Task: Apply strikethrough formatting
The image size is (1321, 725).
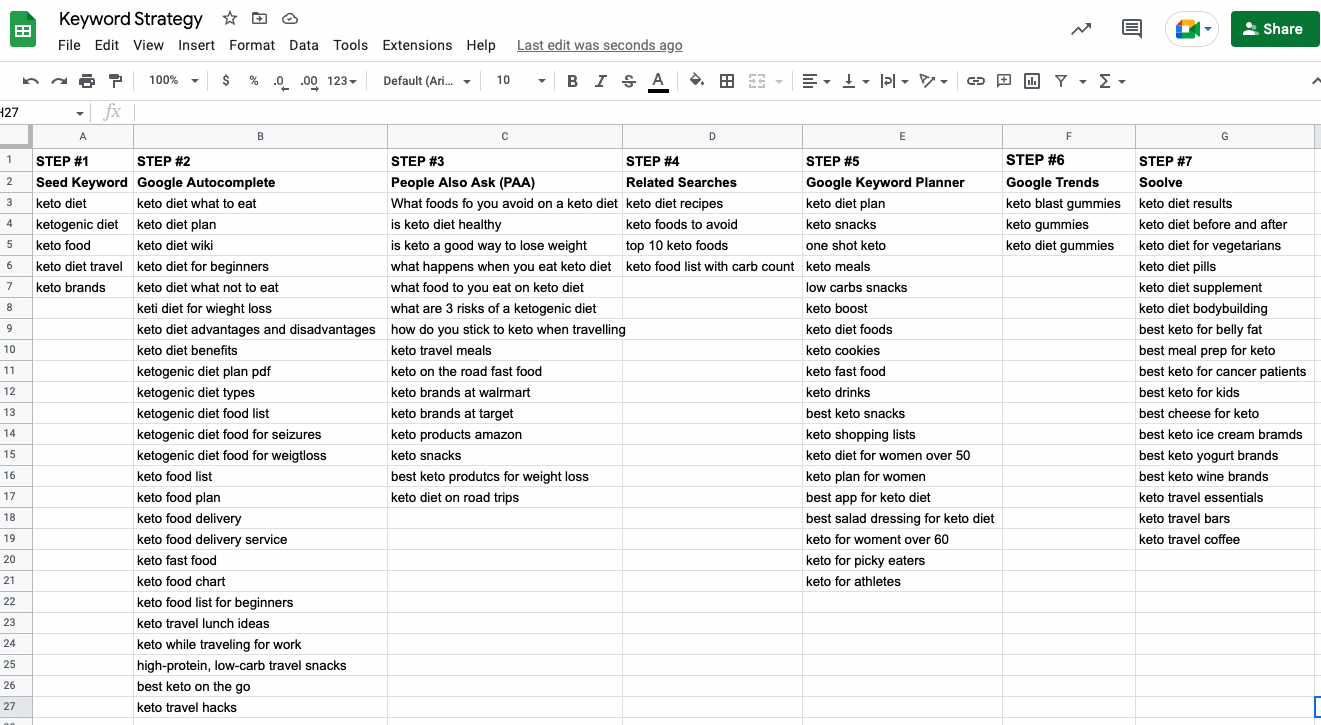Action: (x=629, y=81)
